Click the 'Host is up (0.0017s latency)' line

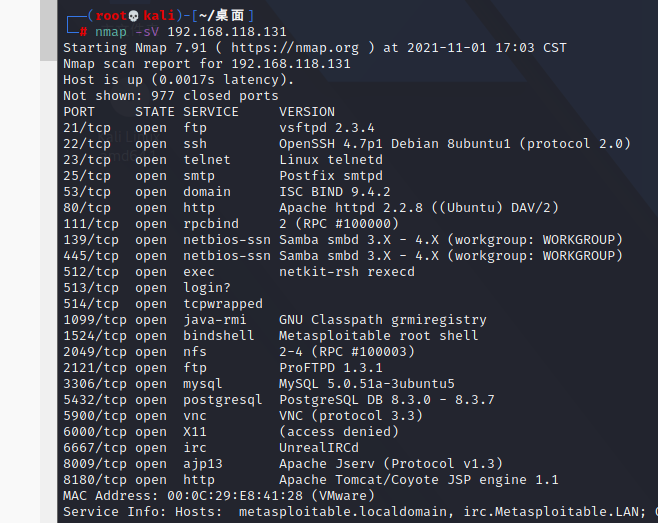point(179,80)
